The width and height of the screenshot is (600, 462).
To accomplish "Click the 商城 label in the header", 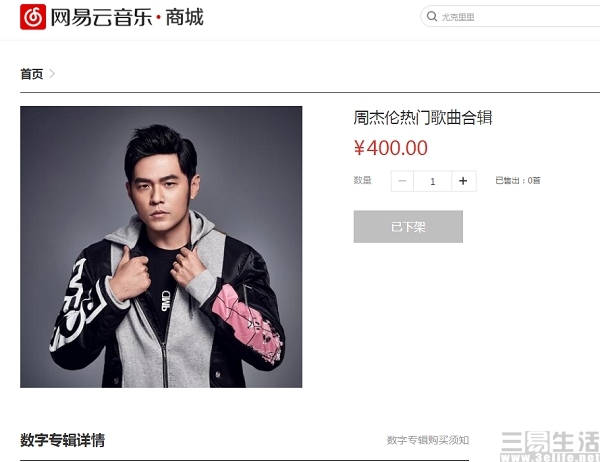I will tap(184, 18).
